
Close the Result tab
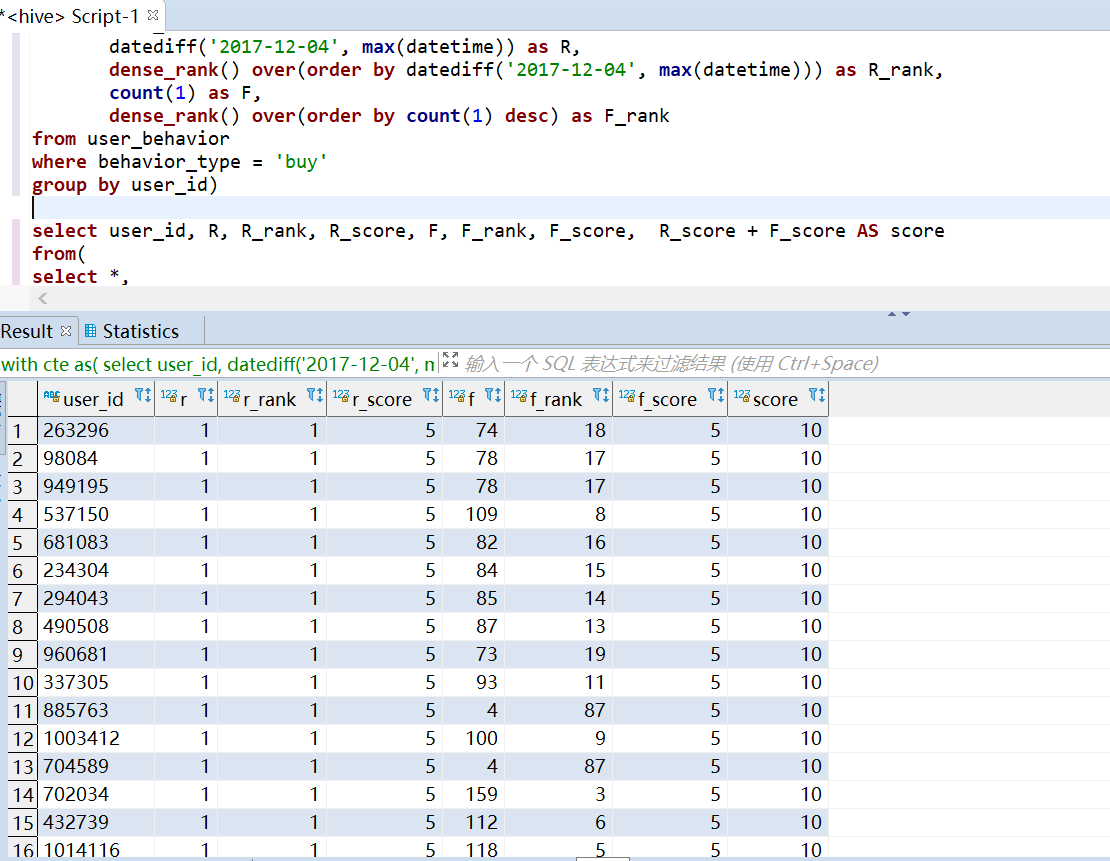[66, 331]
